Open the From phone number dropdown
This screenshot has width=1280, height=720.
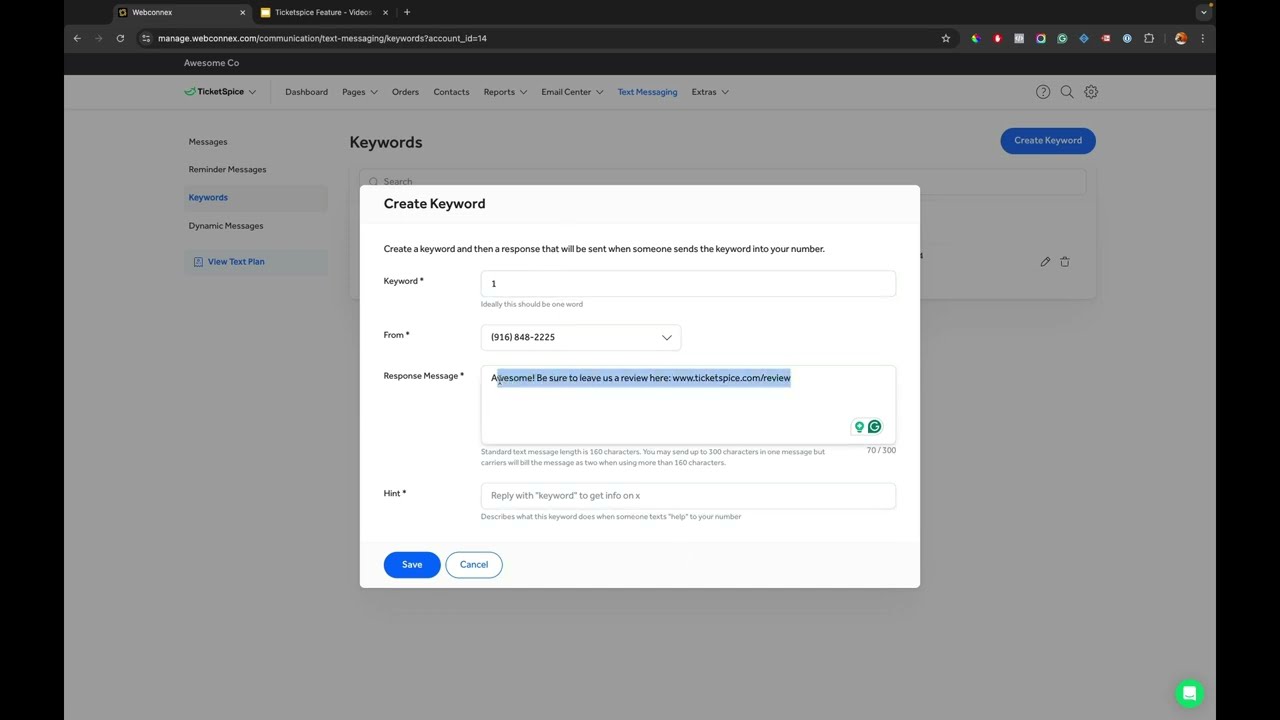(581, 337)
